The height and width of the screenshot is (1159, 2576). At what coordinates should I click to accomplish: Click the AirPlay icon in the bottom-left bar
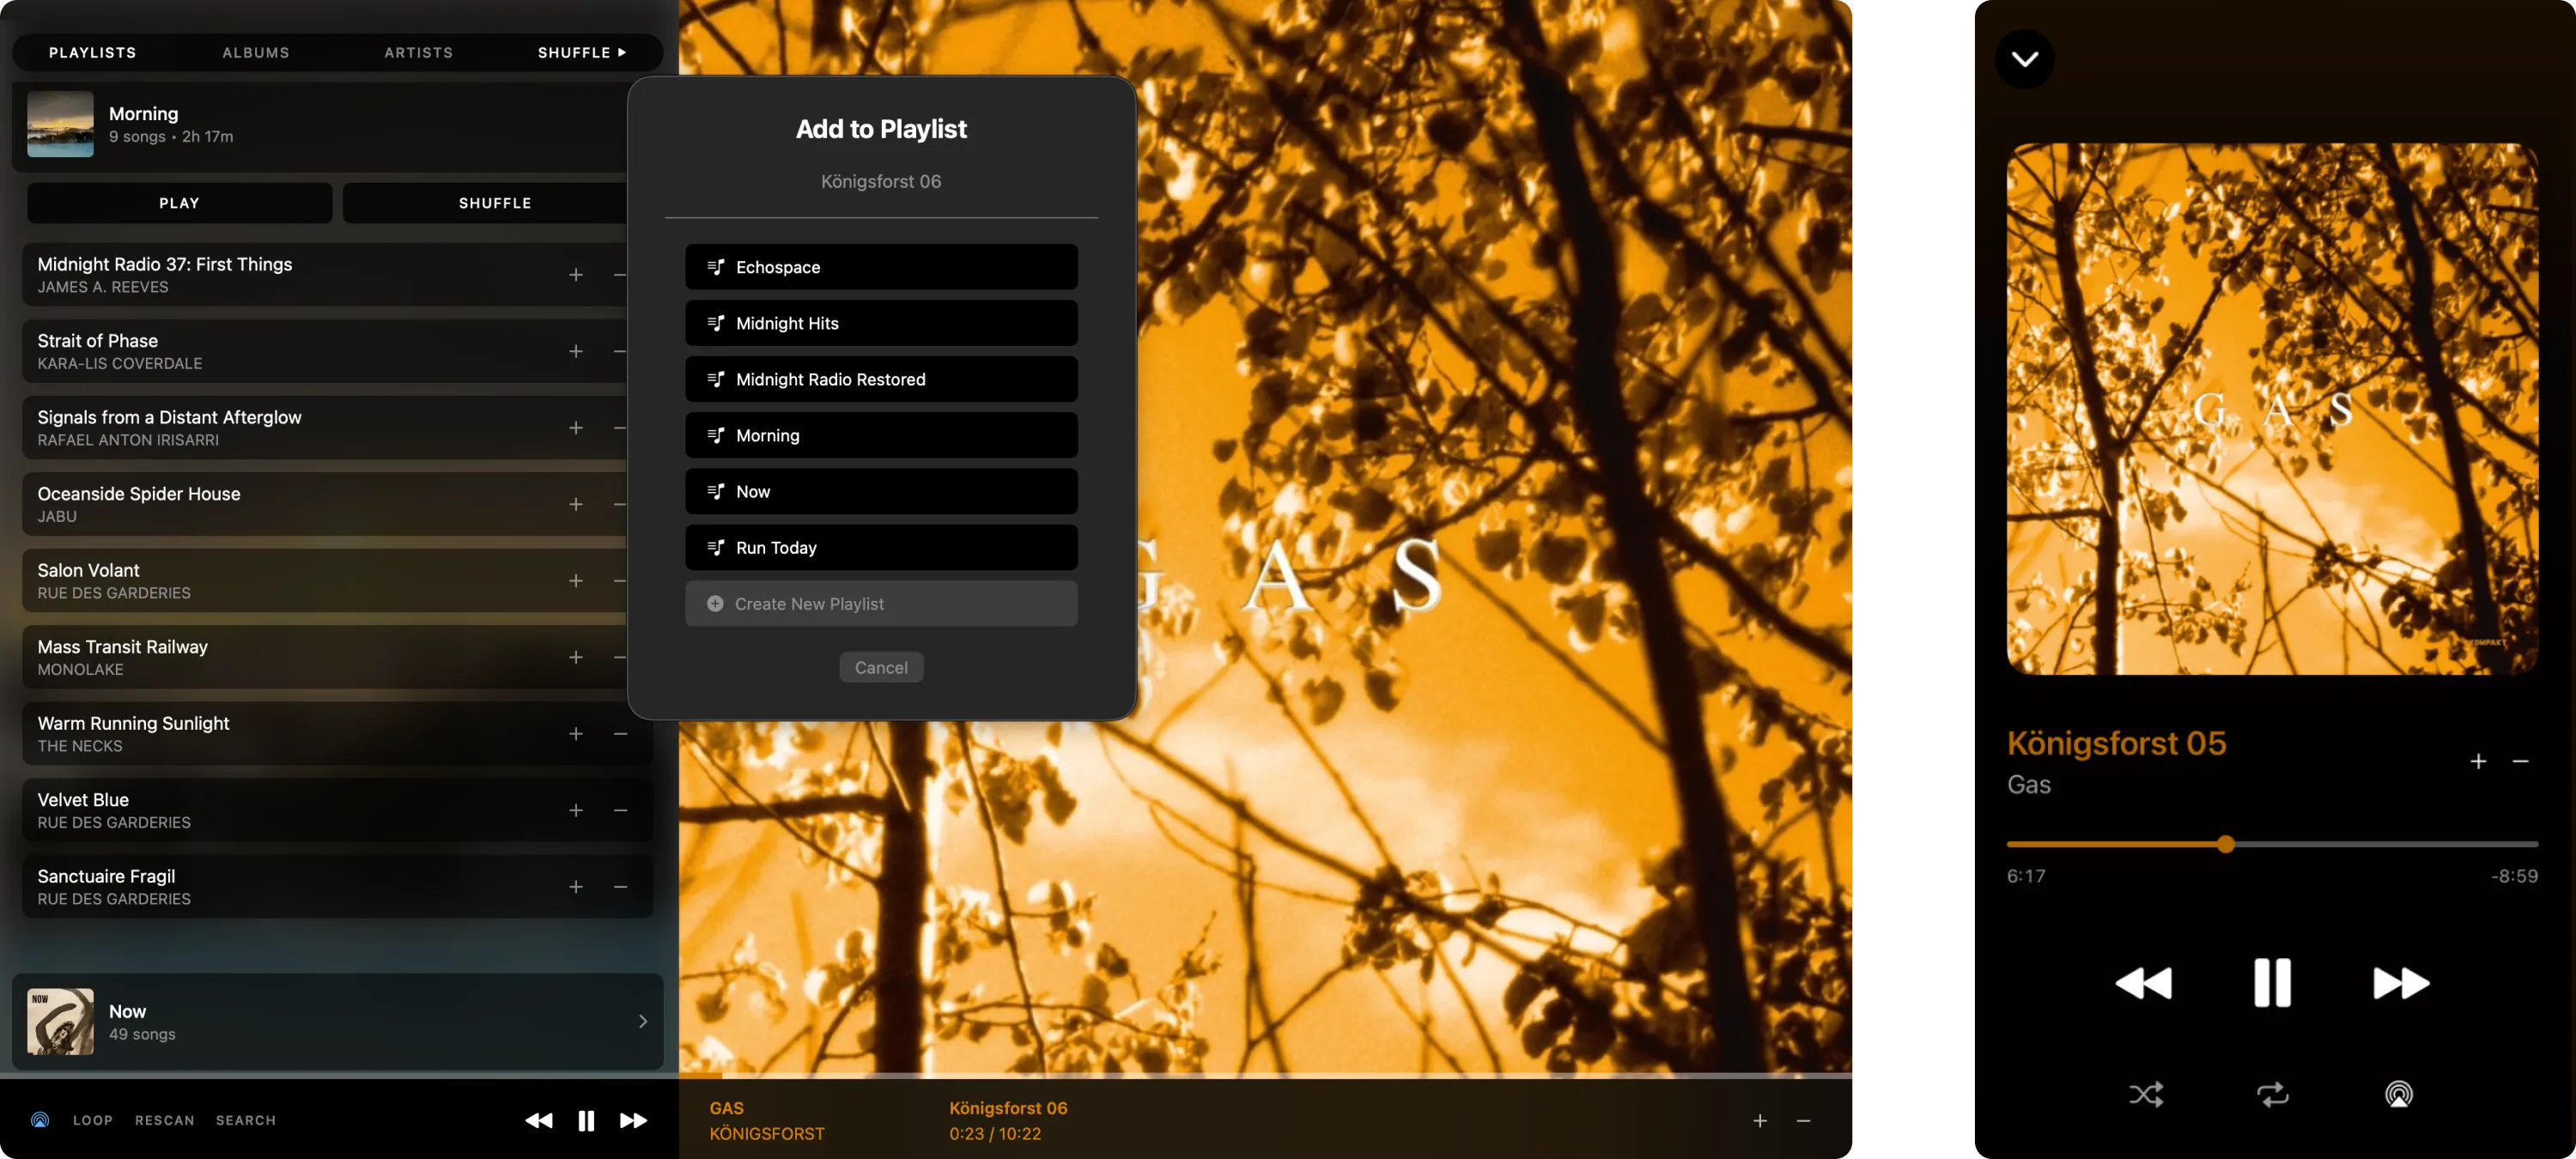(40, 1120)
